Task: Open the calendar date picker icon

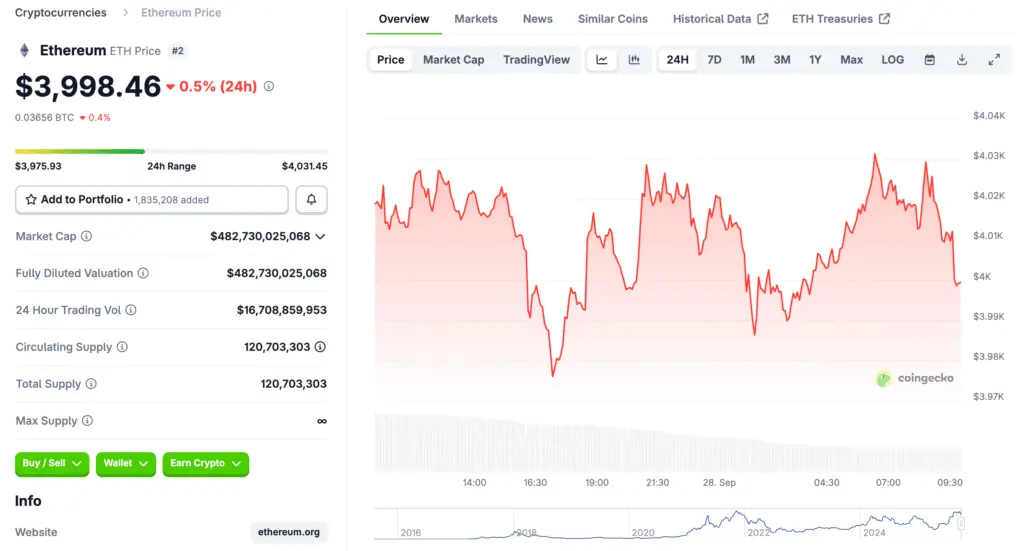Action: [929, 60]
